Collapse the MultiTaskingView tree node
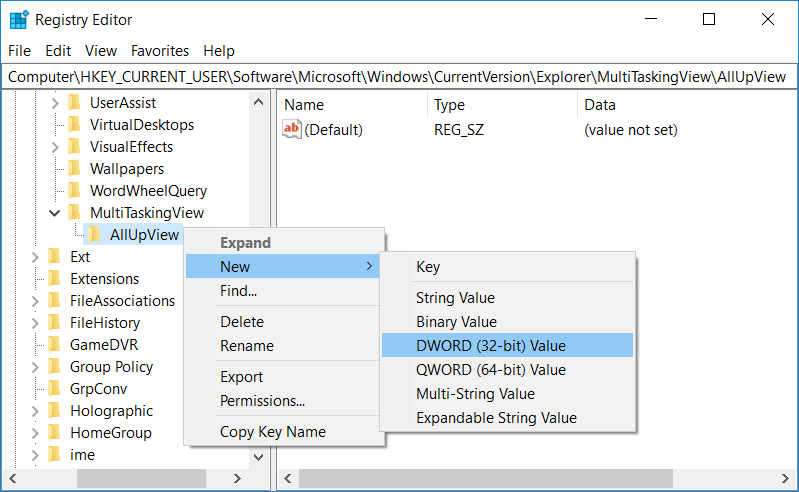The height and width of the screenshot is (492, 799). pyautogui.click(x=54, y=213)
